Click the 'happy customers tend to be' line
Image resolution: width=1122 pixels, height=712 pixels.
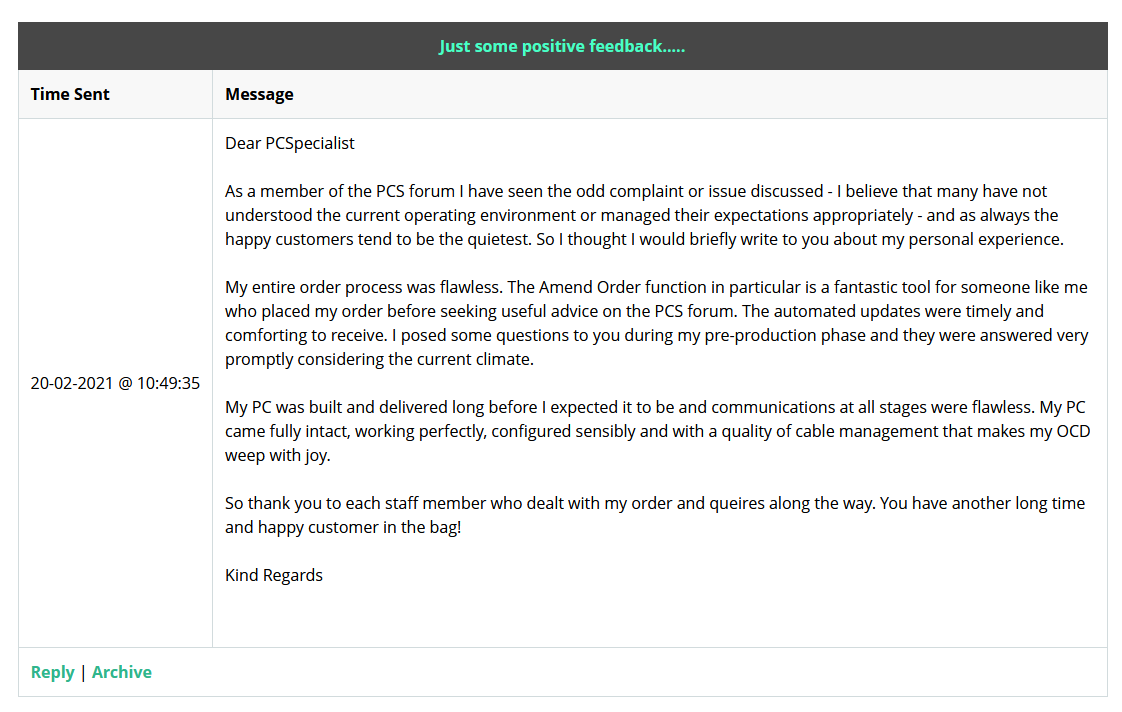pyautogui.click(x=645, y=239)
